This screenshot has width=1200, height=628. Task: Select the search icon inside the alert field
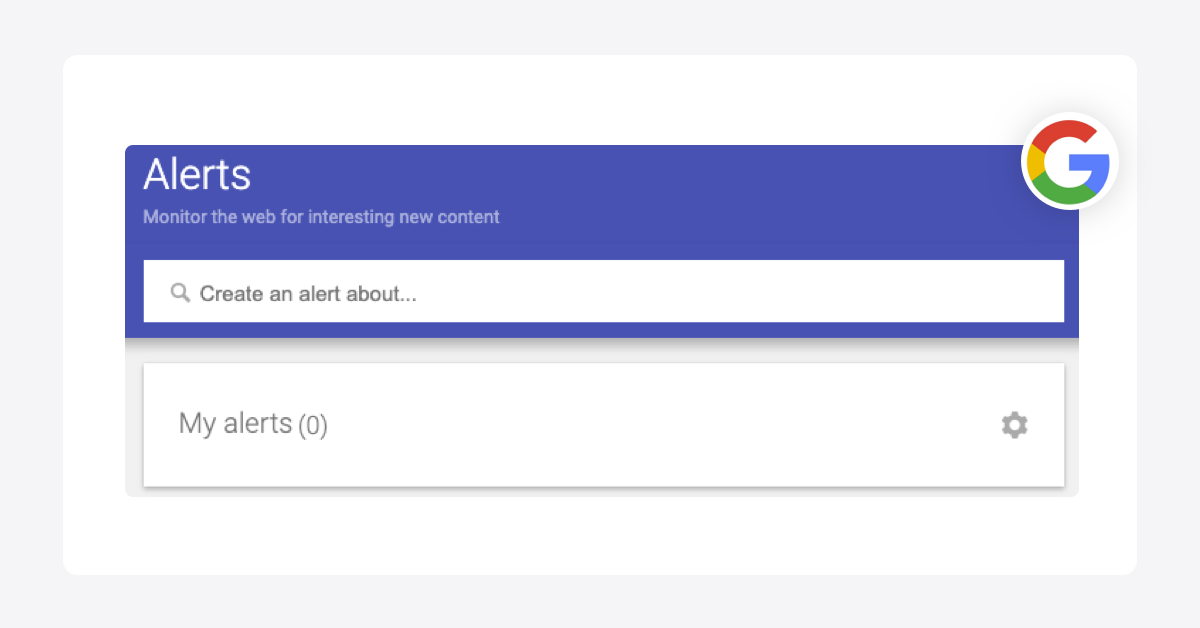181,292
